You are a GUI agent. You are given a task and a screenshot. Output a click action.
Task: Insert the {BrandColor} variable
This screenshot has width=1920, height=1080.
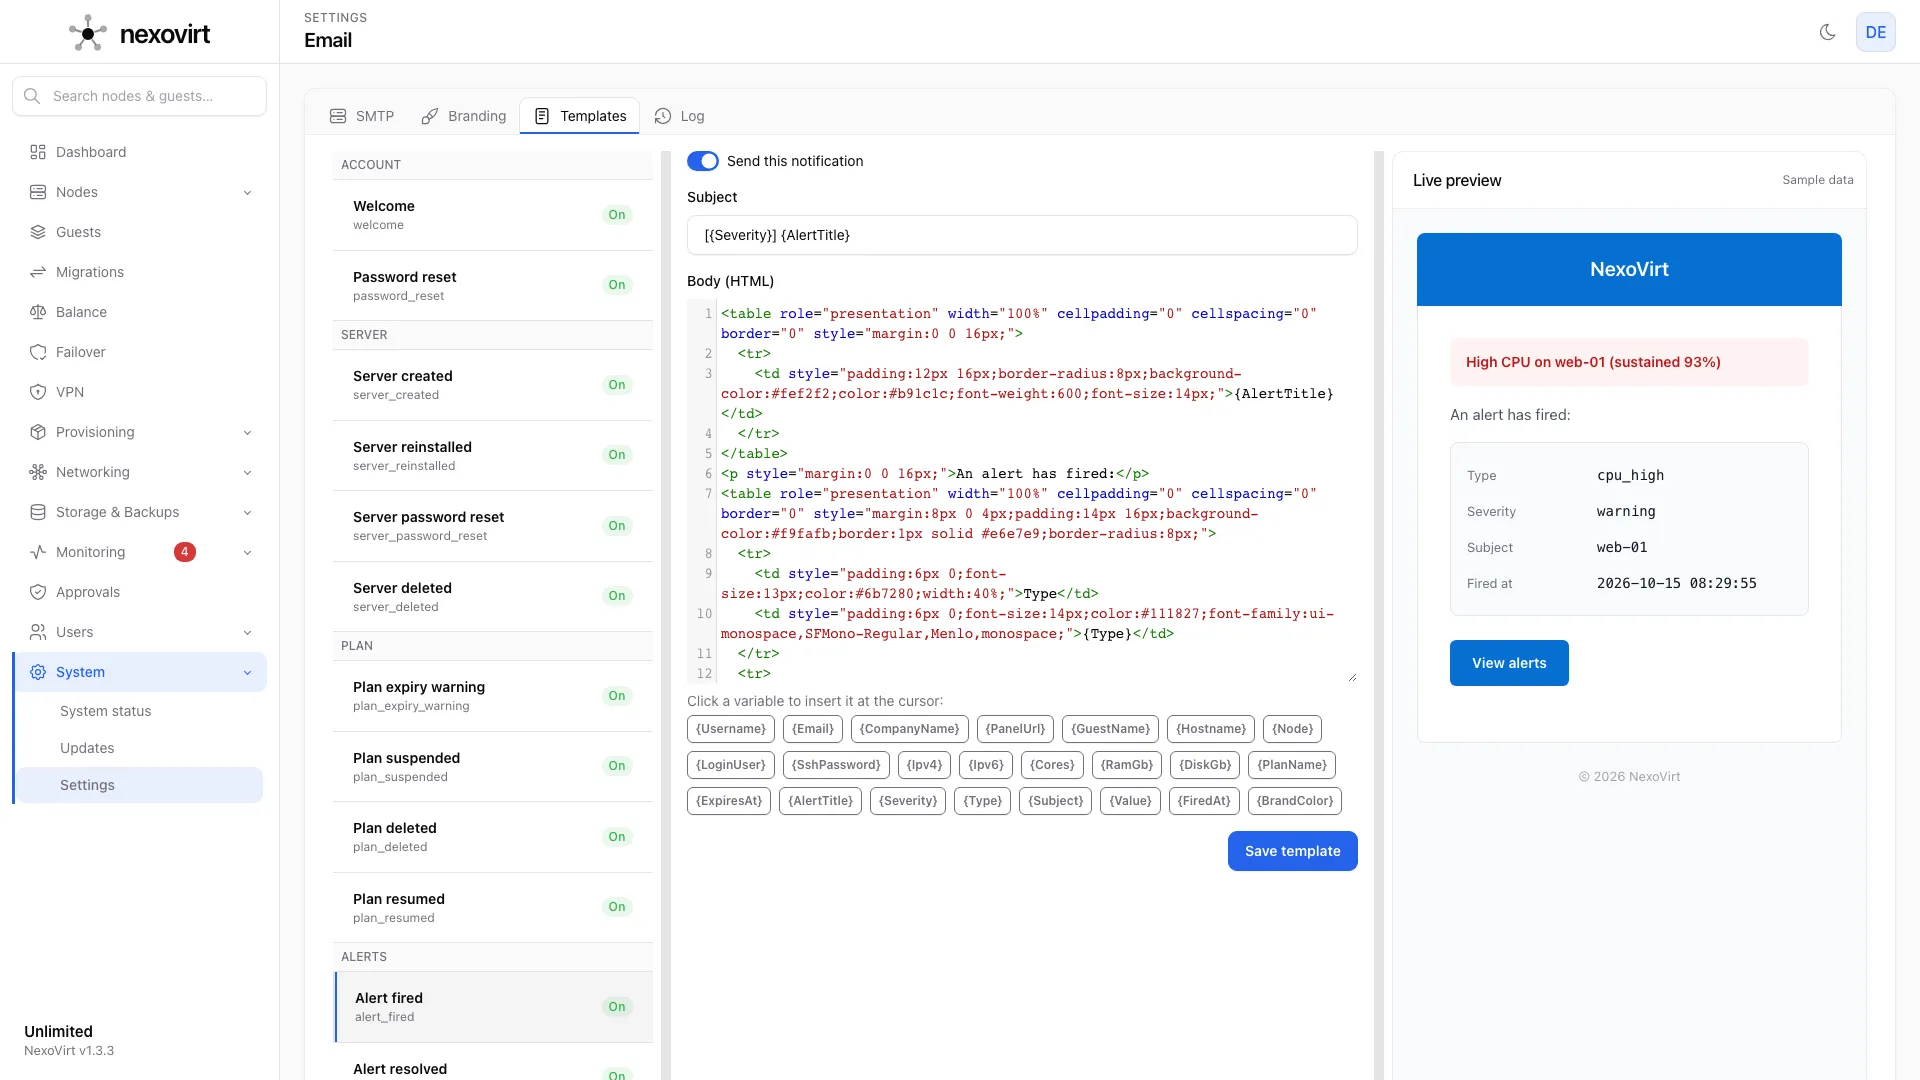click(1294, 801)
